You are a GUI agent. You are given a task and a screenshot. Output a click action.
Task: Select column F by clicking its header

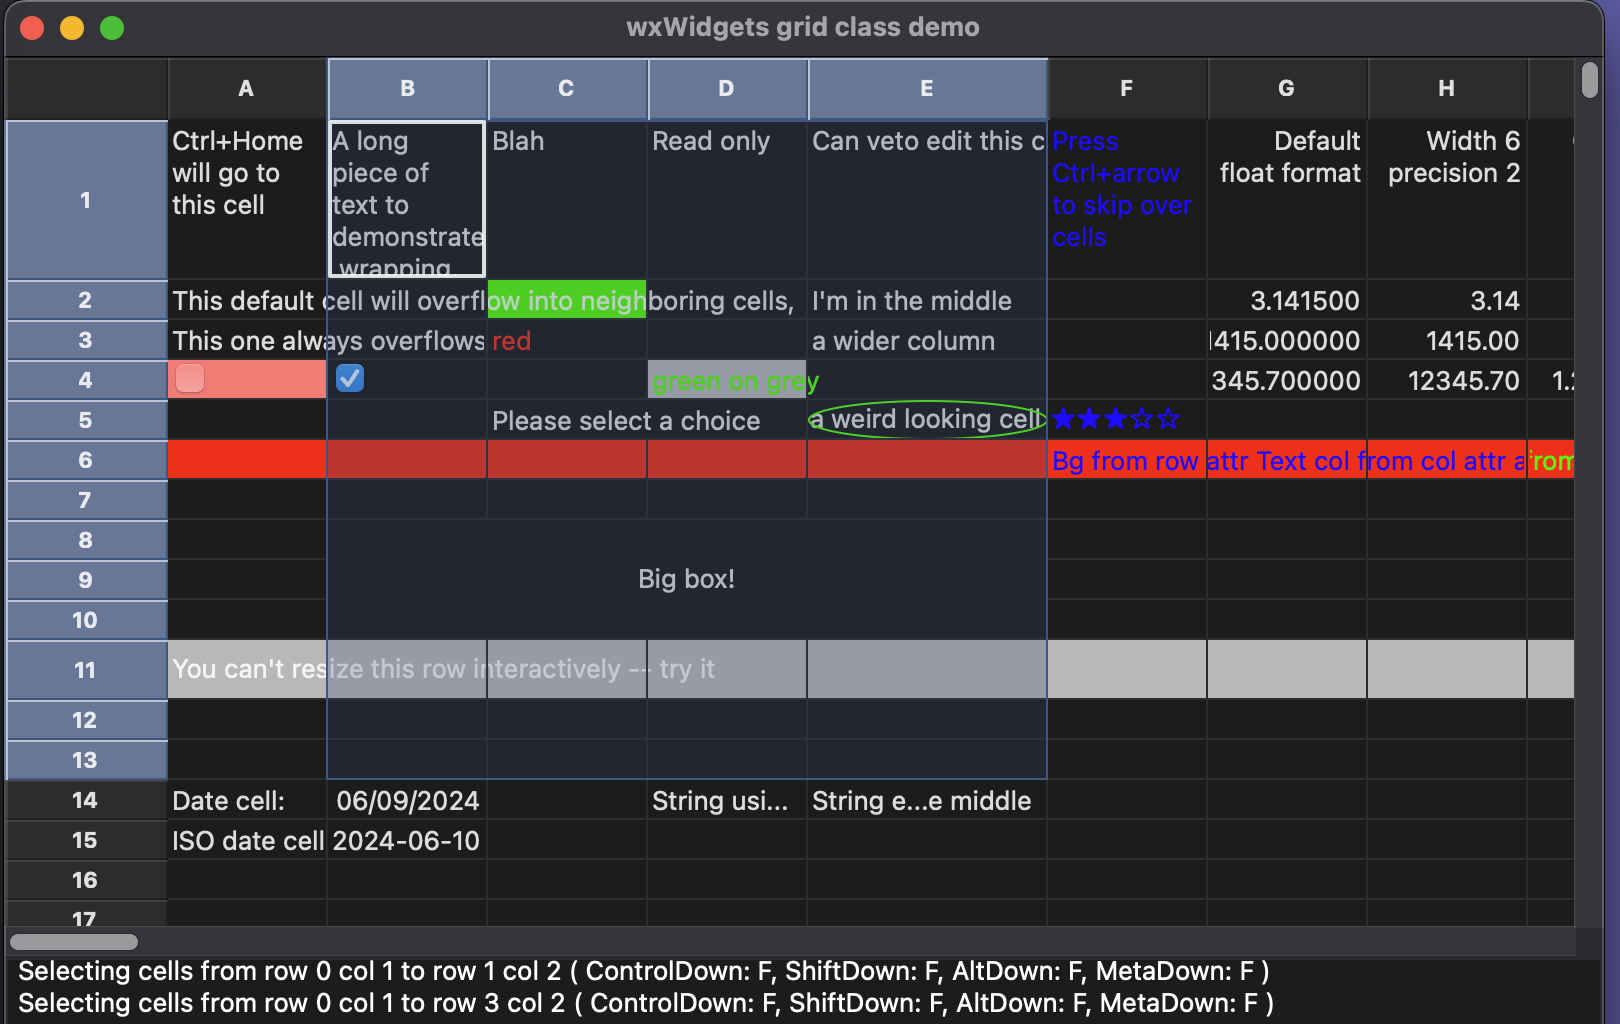pyautogui.click(x=1126, y=88)
